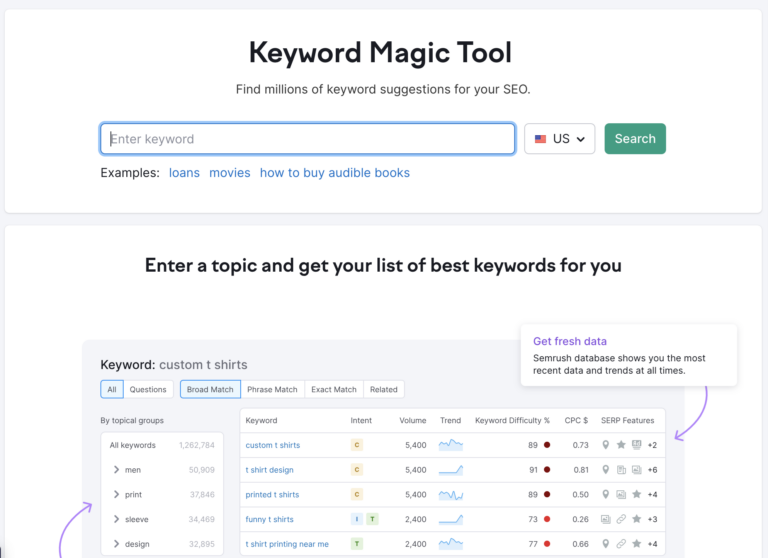Click image pack icon in printed t shirts row
Image resolution: width=768 pixels, height=558 pixels.
[x=621, y=494]
